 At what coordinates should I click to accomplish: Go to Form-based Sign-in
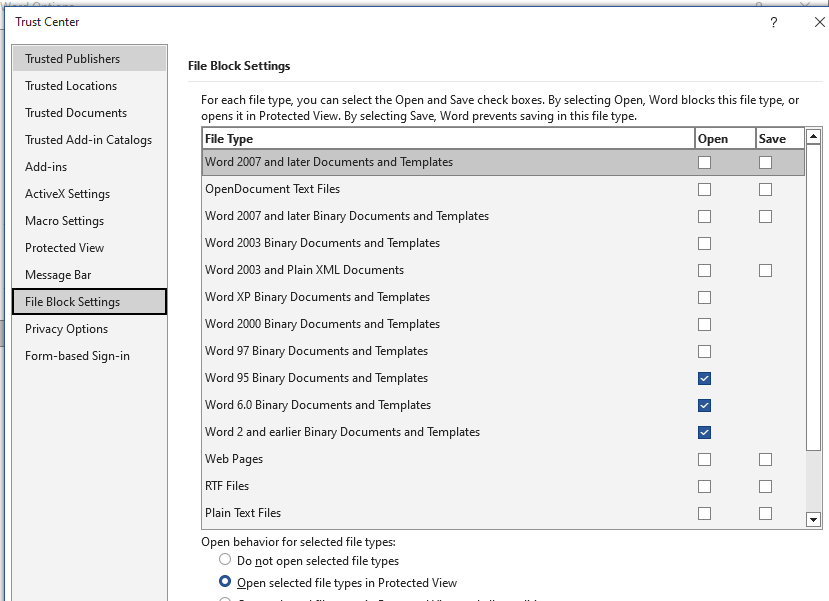(89, 355)
